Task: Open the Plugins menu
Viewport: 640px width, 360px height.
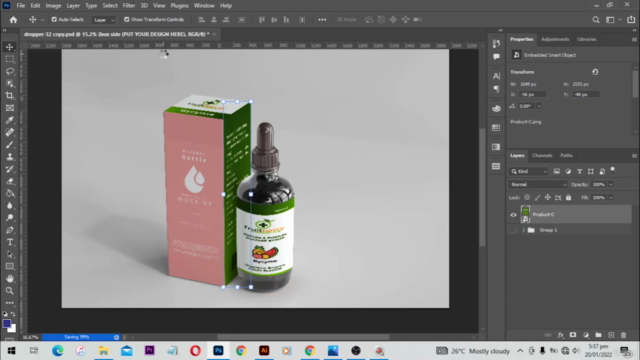Action: [x=179, y=6]
